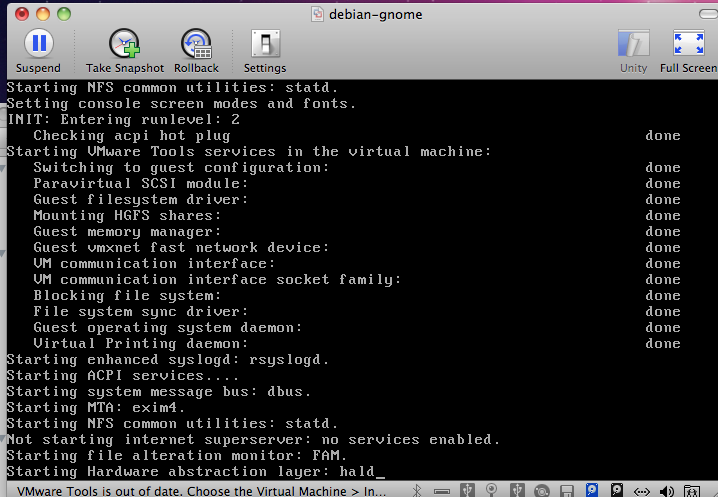Click the Bluetooth device status icon
This screenshot has width=718, height=497.
click(417, 491)
